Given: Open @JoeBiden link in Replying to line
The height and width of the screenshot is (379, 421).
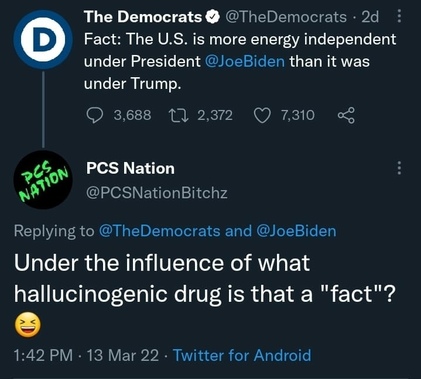Looking at the screenshot, I should pyautogui.click(x=296, y=231).
